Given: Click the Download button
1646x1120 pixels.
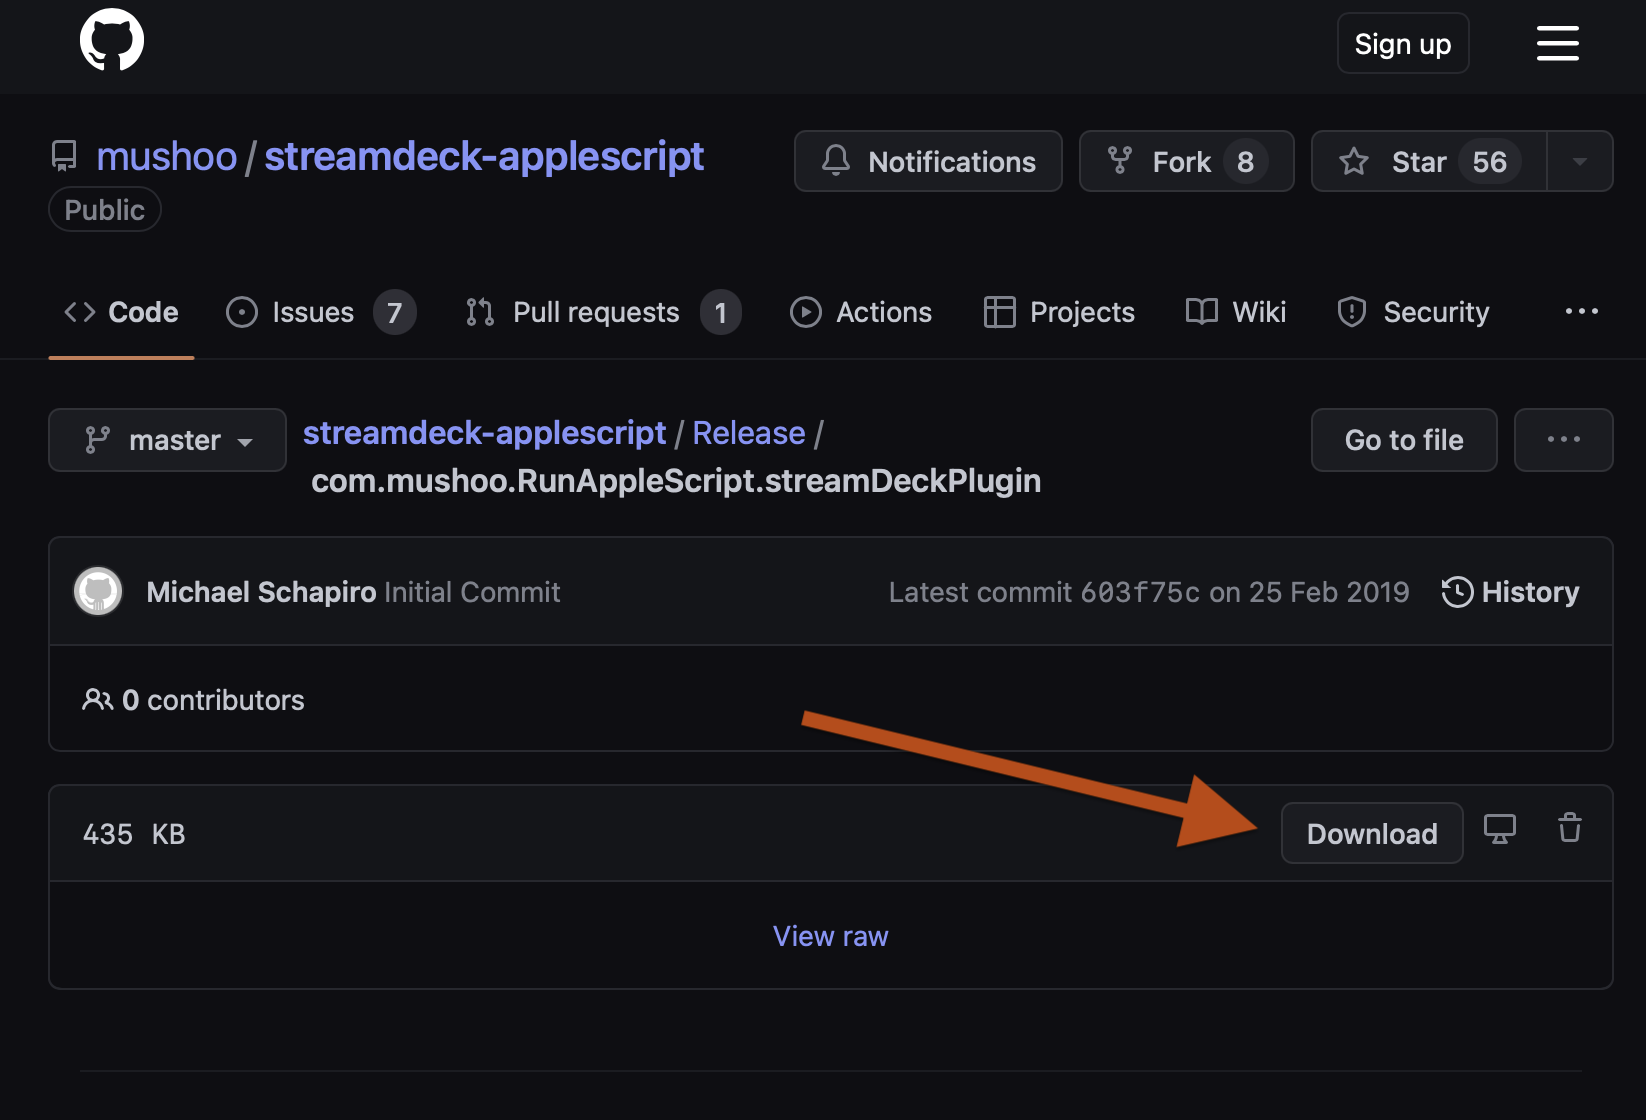Looking at the screenshot, I should click(x=1371, y=833).
